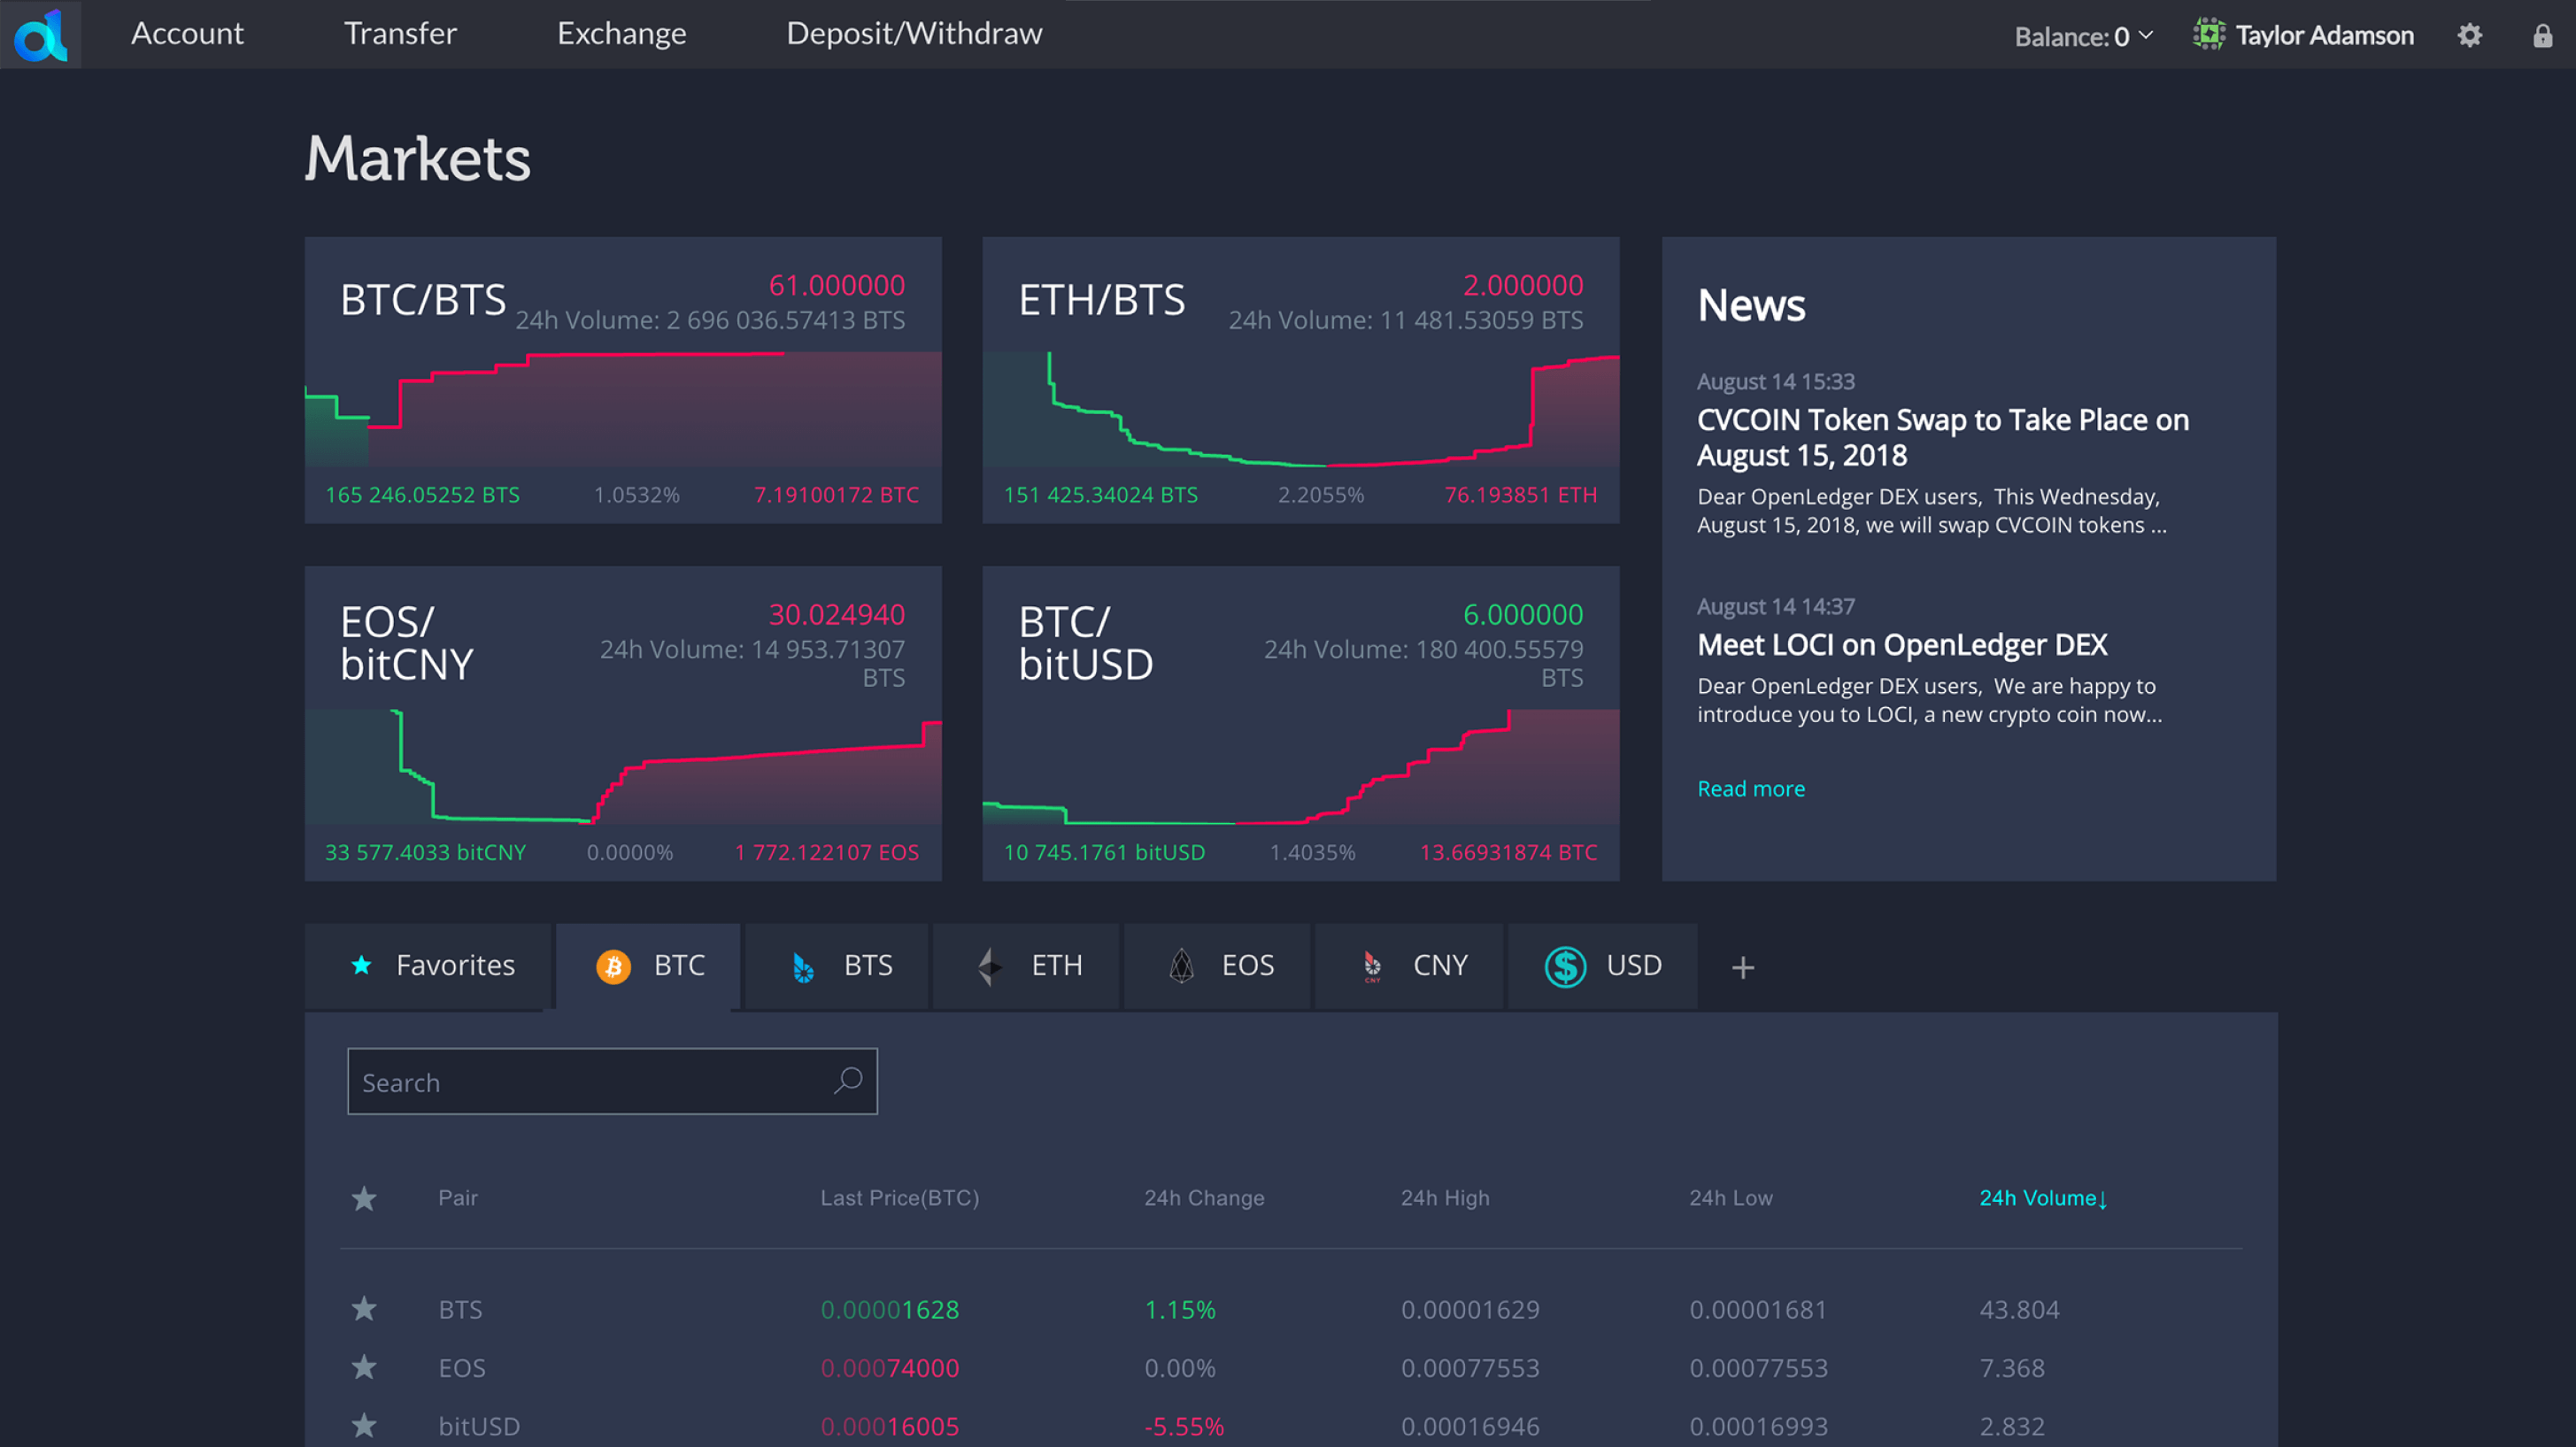Click the lock icon to lock account

pyautogui.click(x=2543, y=36)
